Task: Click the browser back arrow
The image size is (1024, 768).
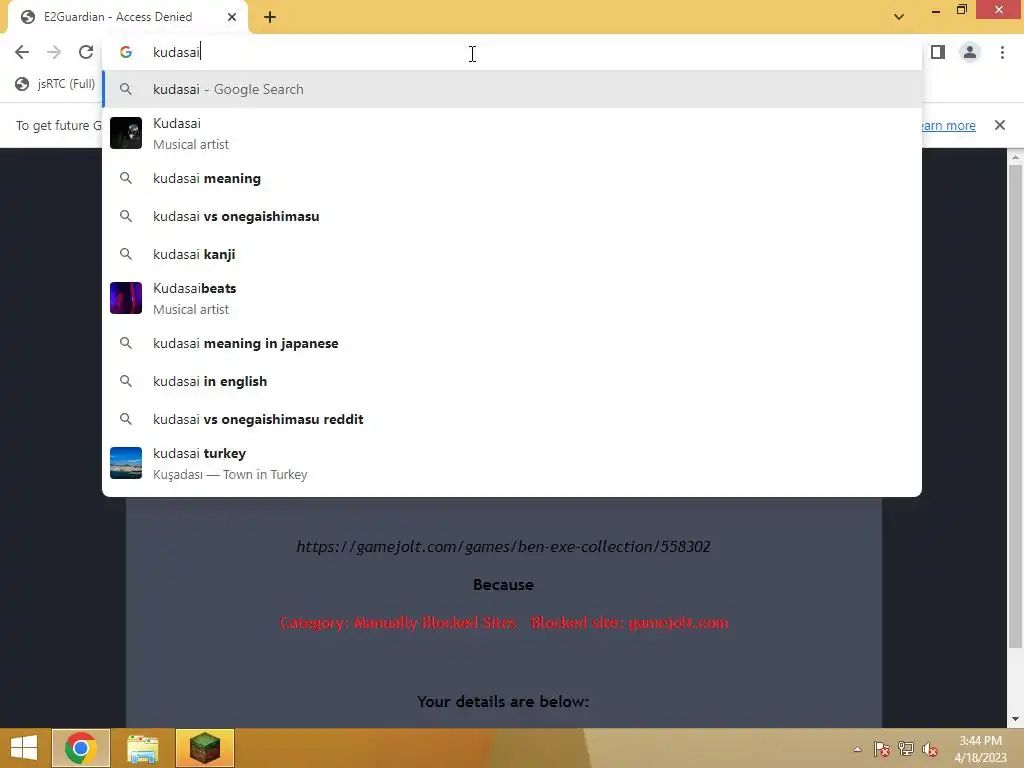Action: 22,52
